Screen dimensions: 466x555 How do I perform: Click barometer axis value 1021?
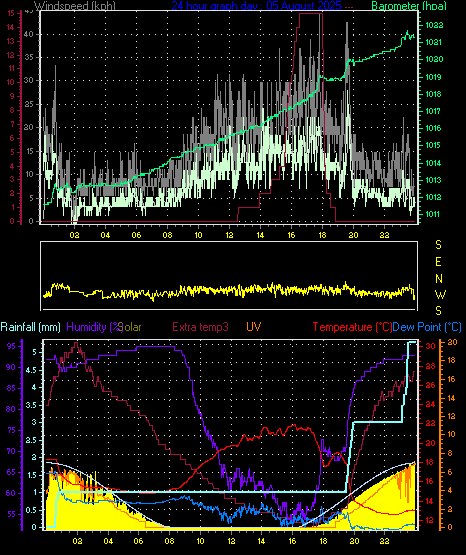433,42
